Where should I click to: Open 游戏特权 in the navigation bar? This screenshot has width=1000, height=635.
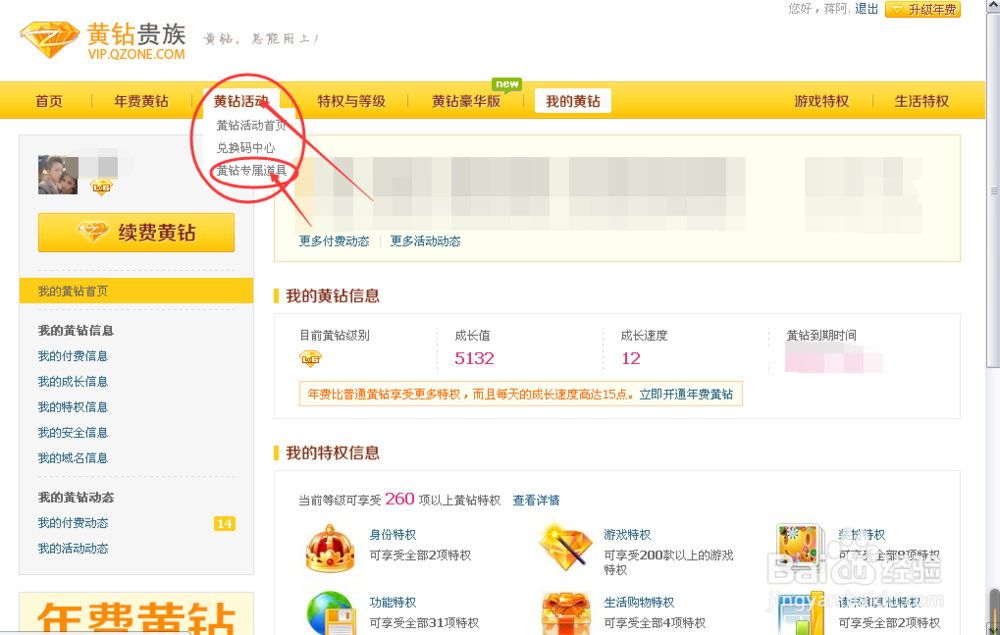(821, 101)
